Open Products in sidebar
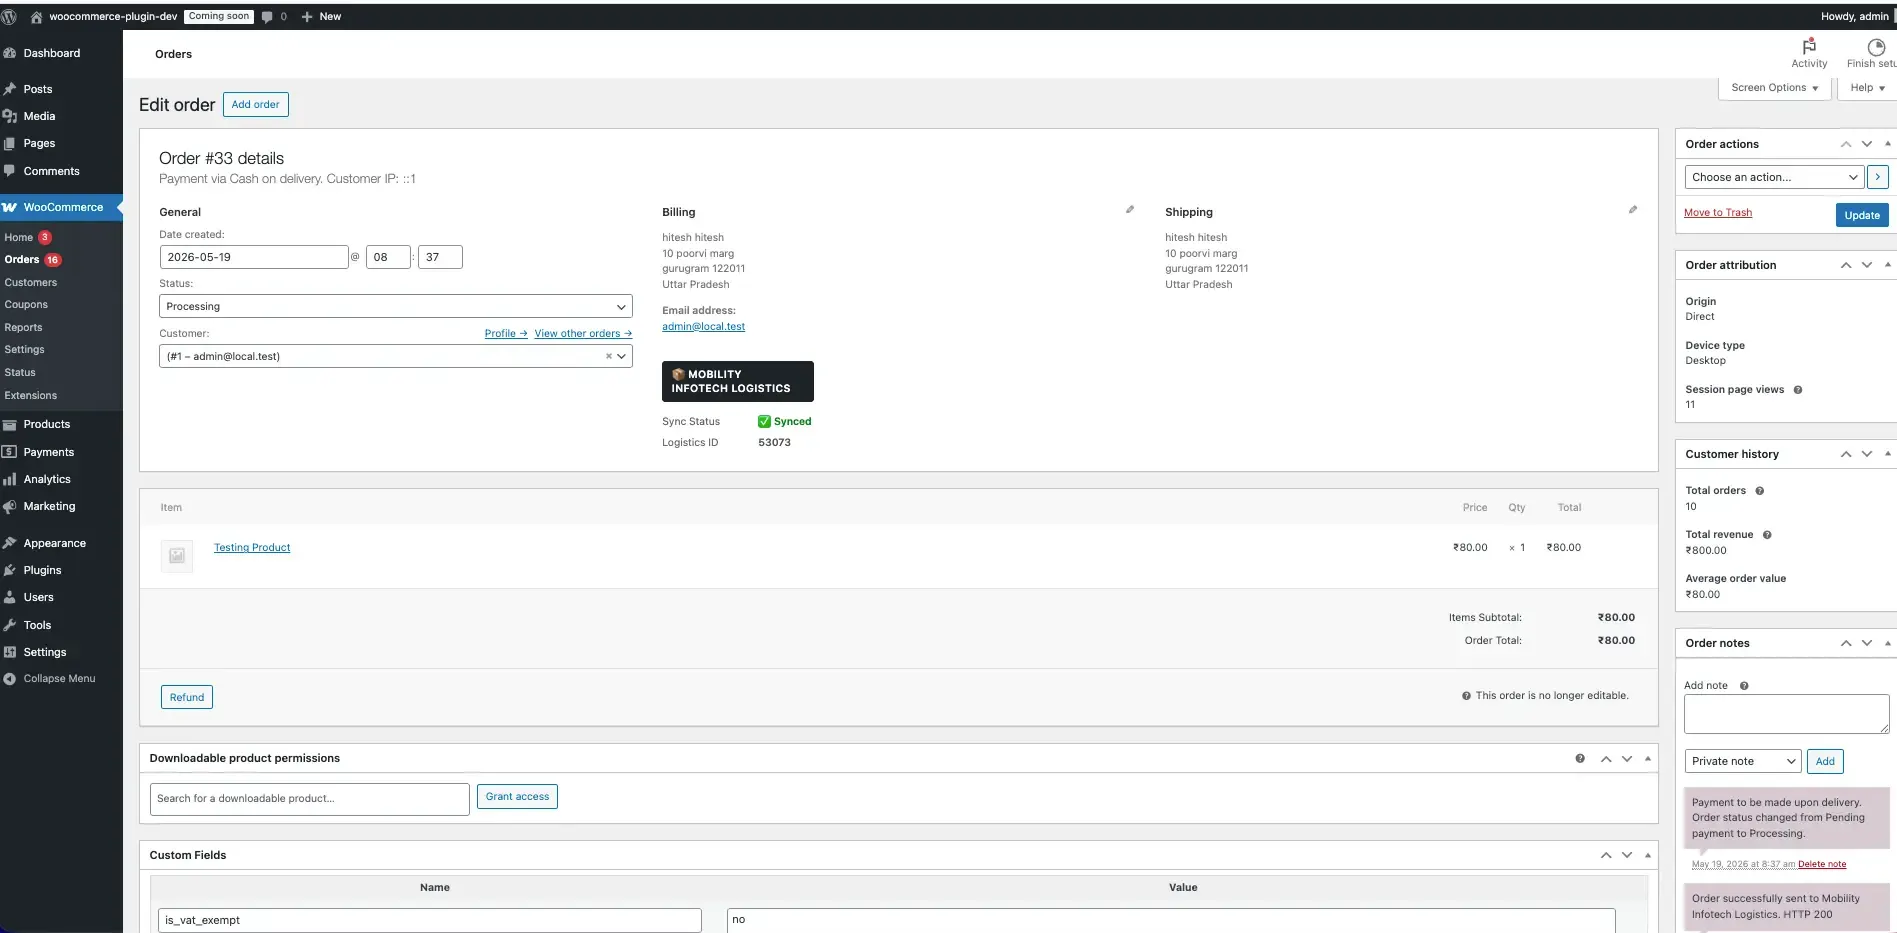Image resolution: width=1897 pixels, height=933 pixels. [x=47, y=424]
